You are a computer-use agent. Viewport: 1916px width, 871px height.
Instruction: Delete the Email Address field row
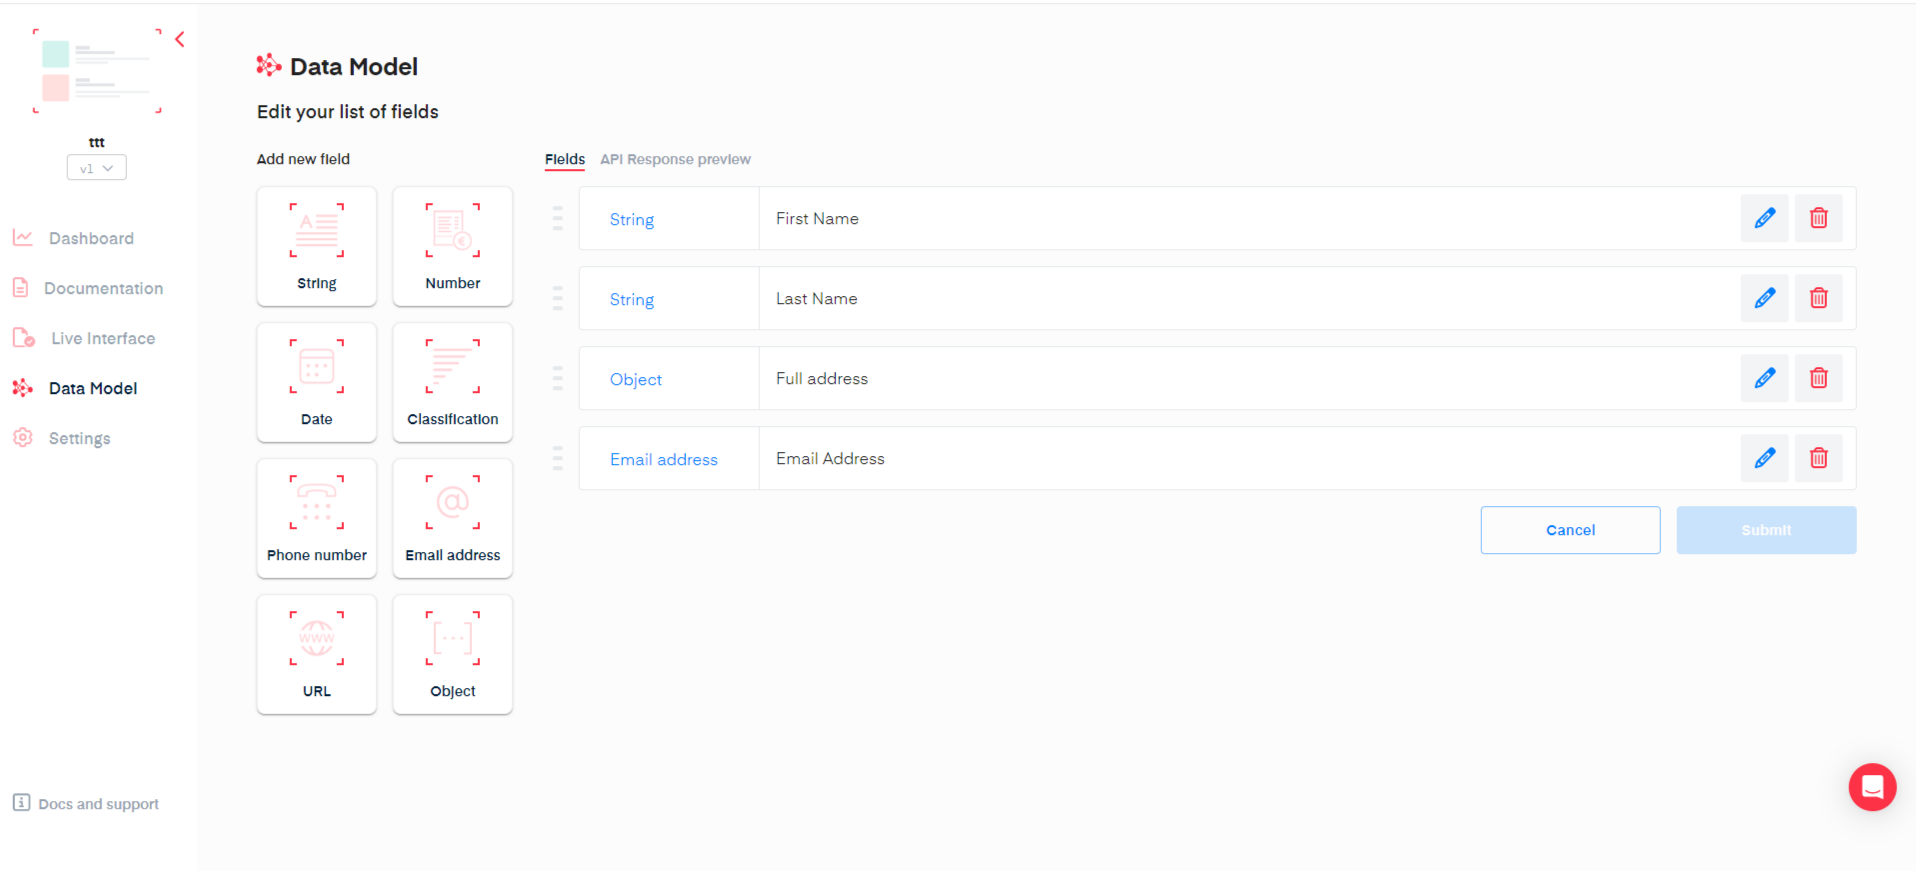pyautogui.click(x=1818, y=458)
